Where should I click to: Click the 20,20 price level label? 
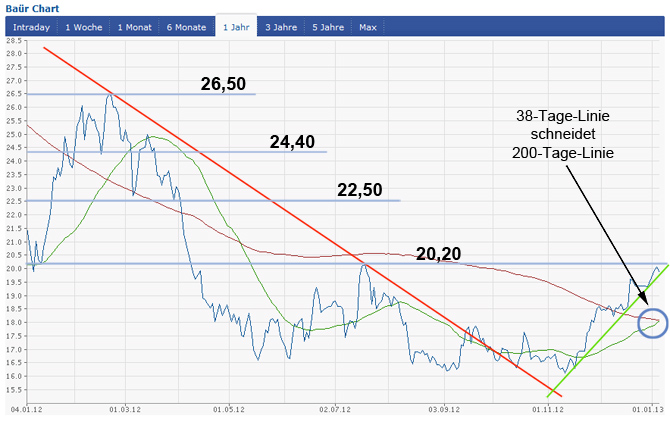[437, 254]
